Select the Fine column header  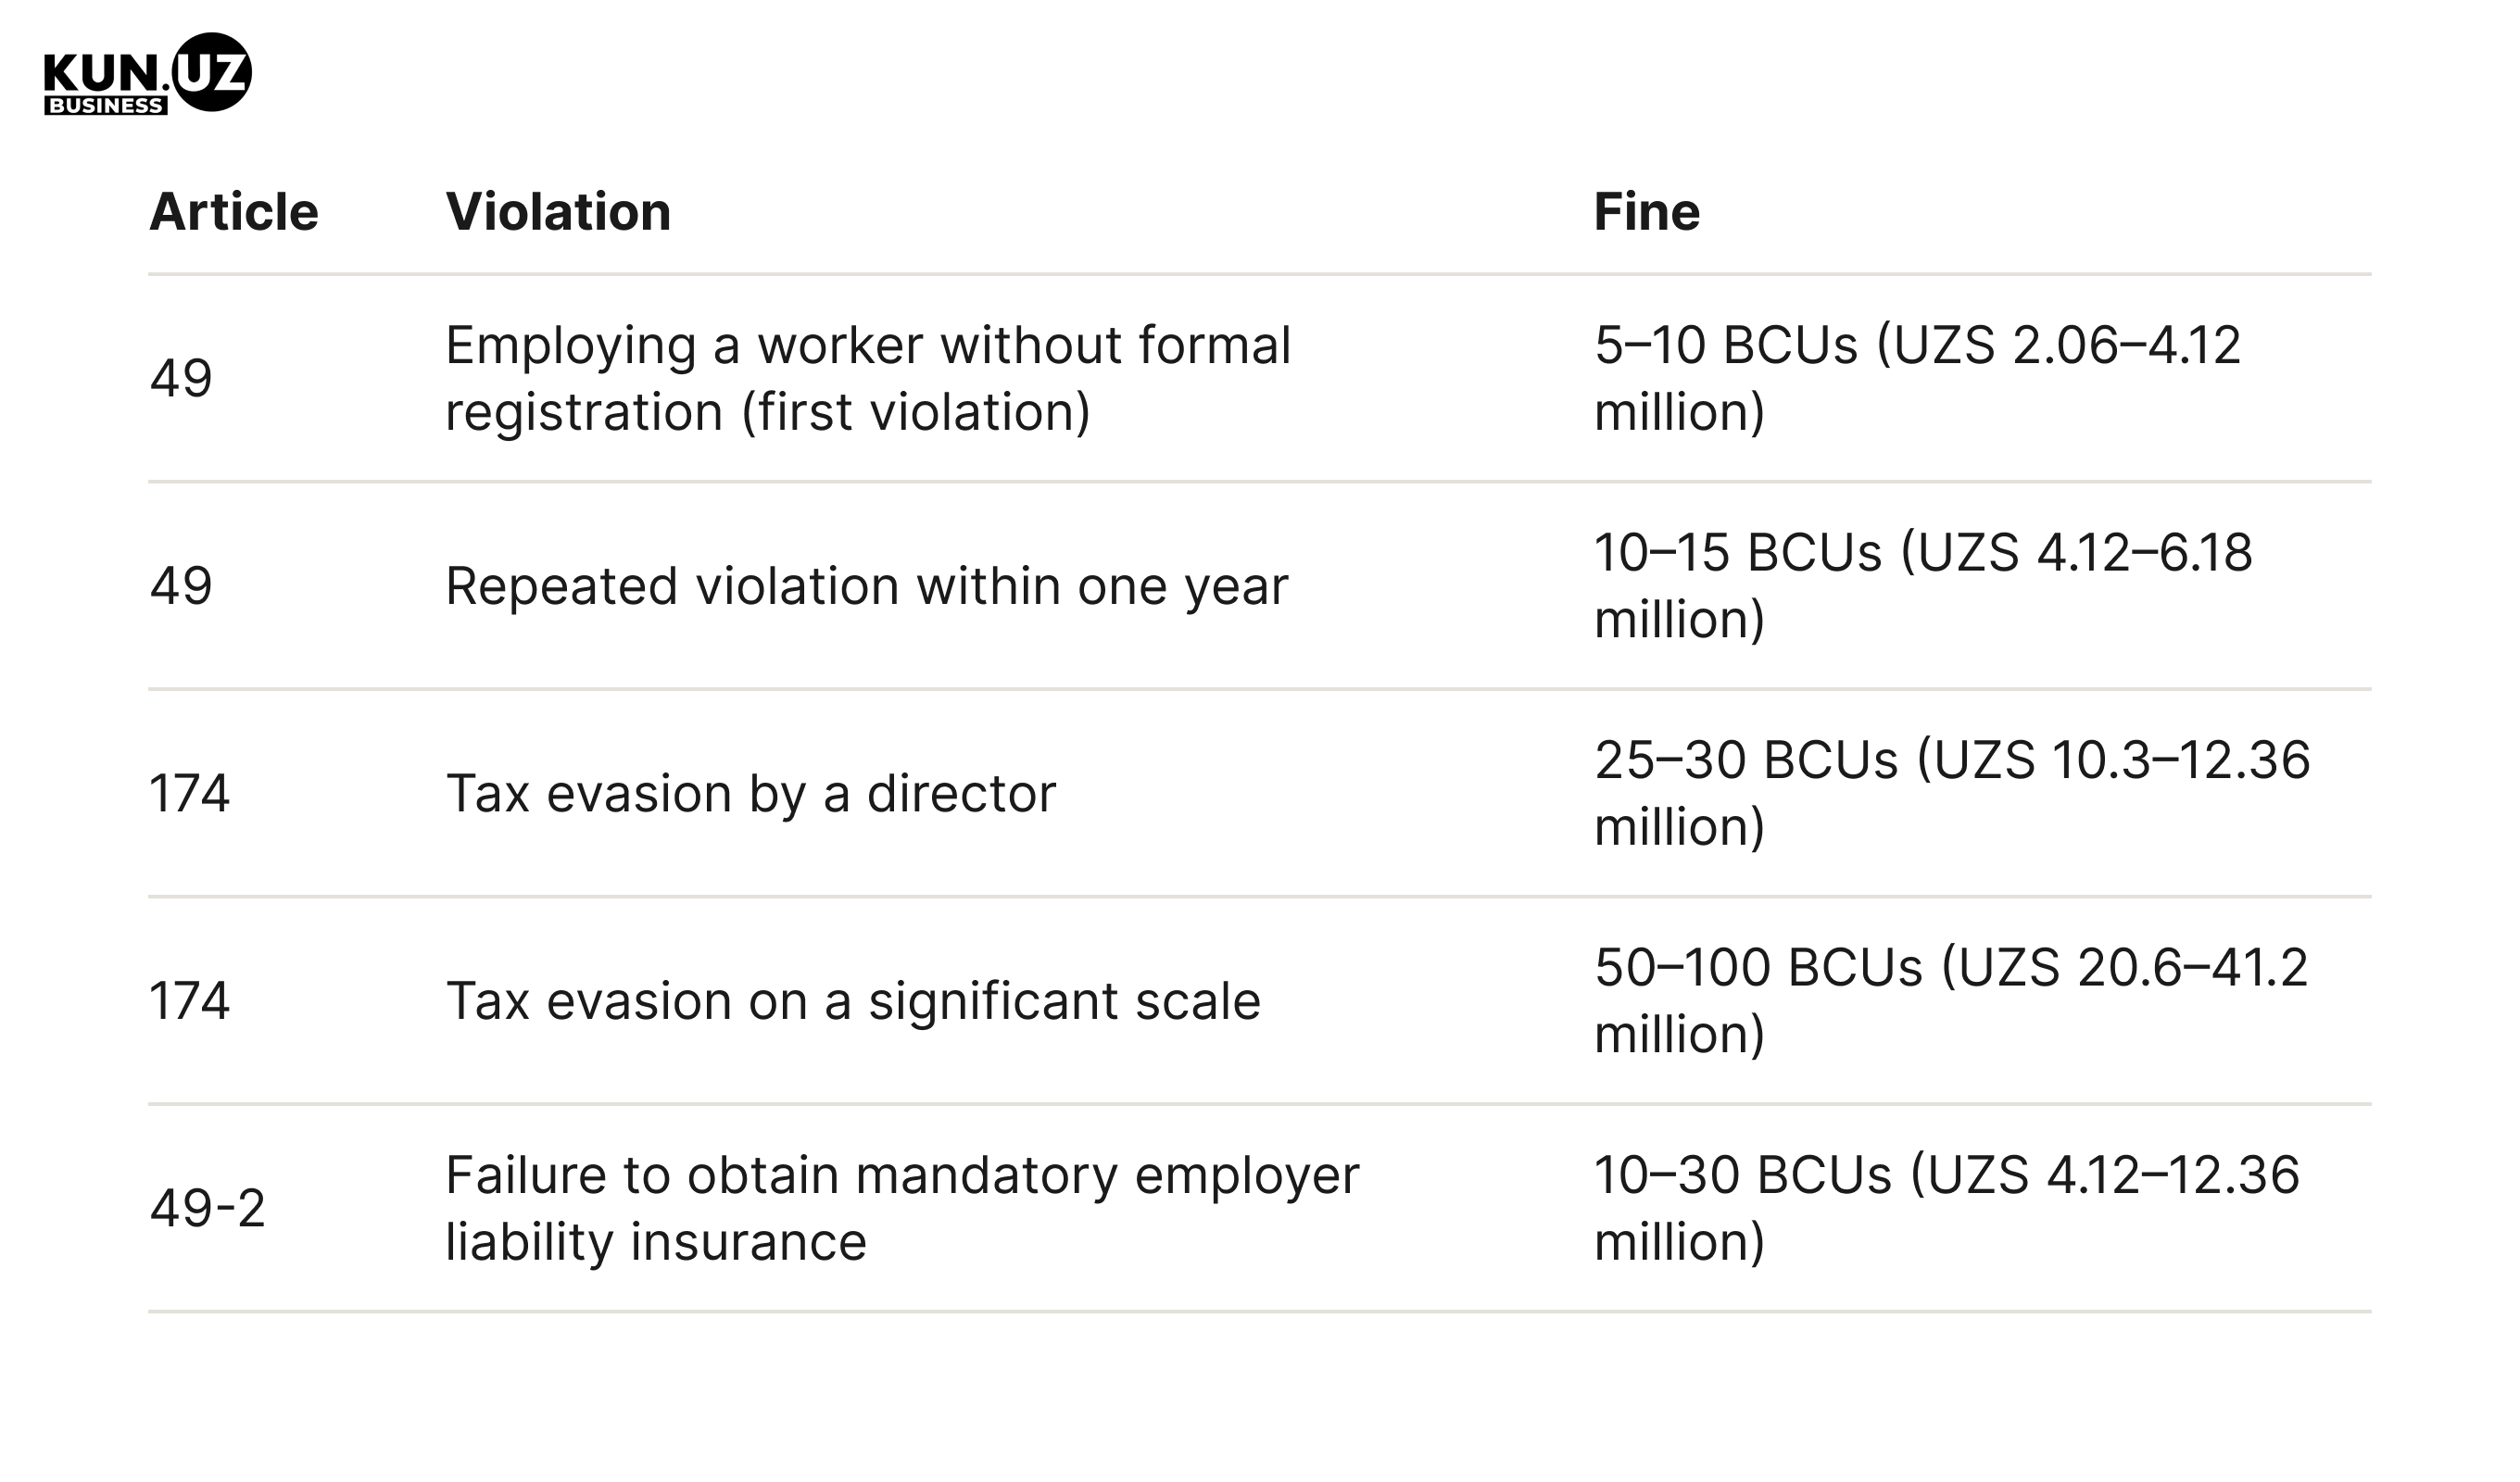tap(1646, 211)
